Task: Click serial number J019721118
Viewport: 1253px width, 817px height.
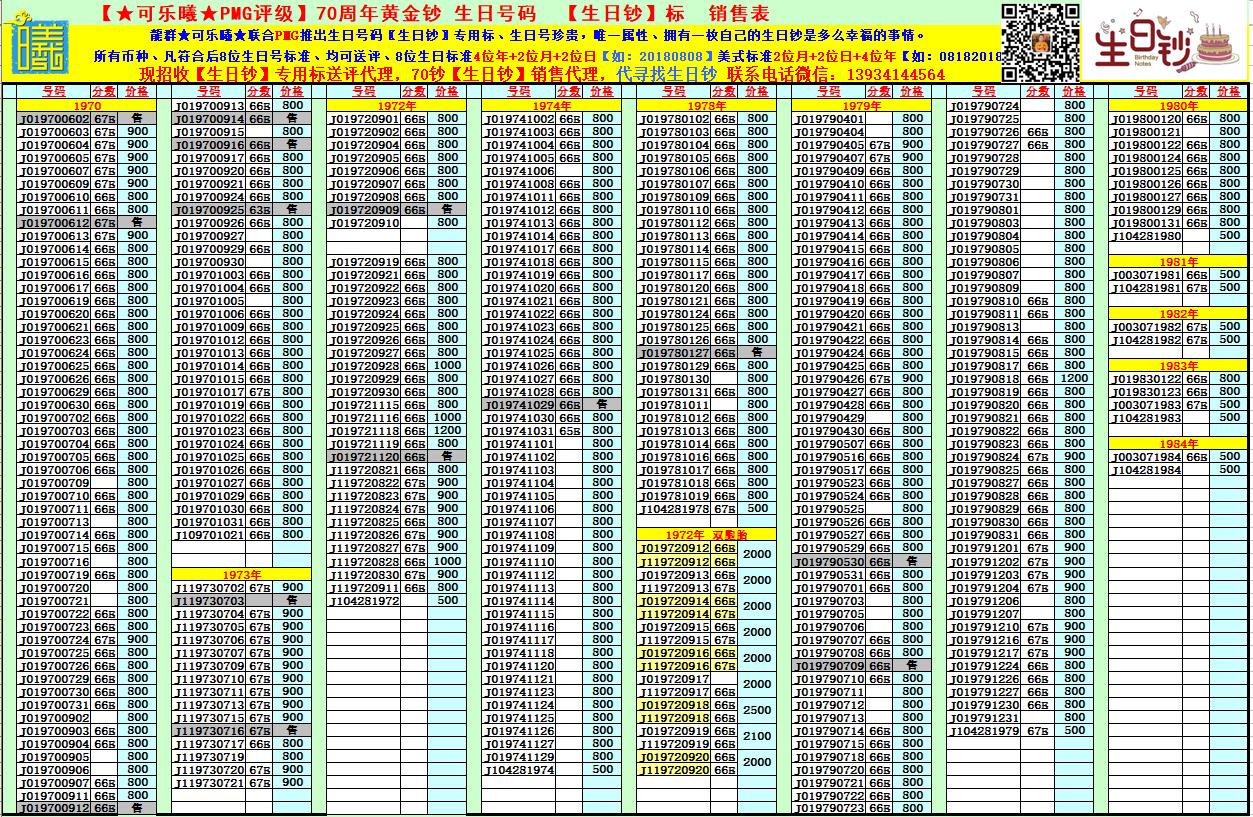Action: point(365,431)
